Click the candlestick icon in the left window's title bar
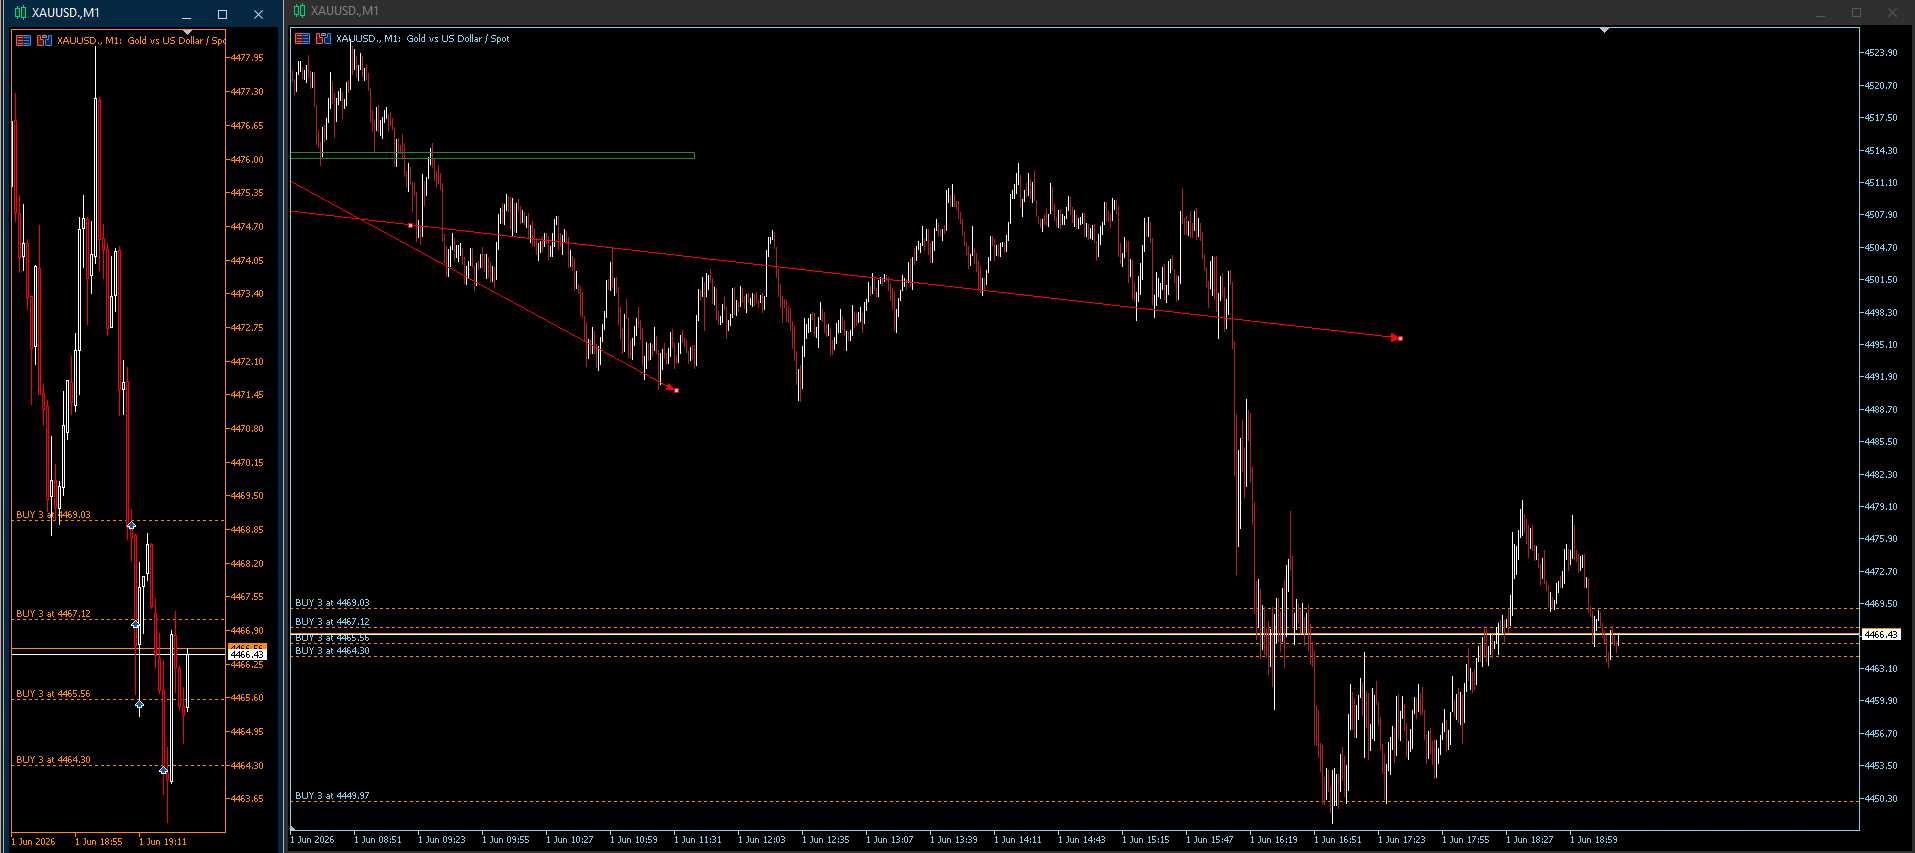The width and height of the screenshot is (1915, 853). pos(20,13)
